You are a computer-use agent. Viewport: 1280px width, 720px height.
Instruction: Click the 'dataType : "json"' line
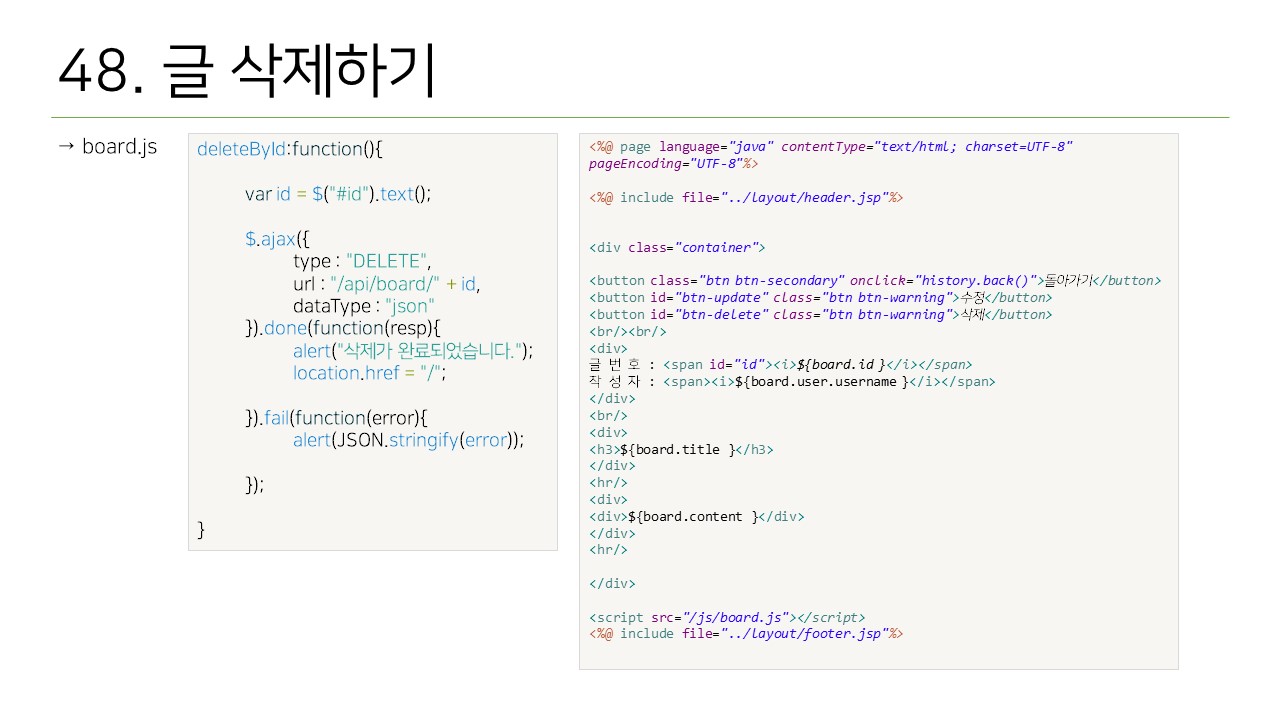click(364, 306)
